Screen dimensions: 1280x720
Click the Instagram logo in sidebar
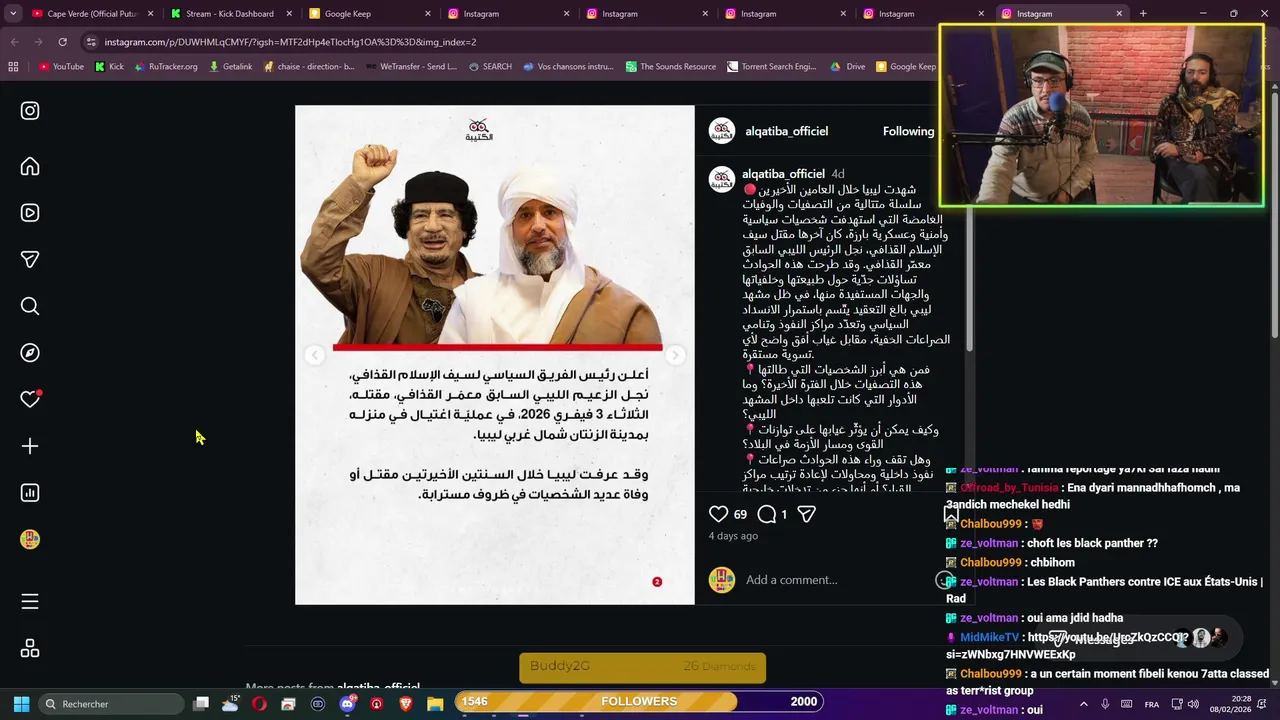(x=30, y=111)
